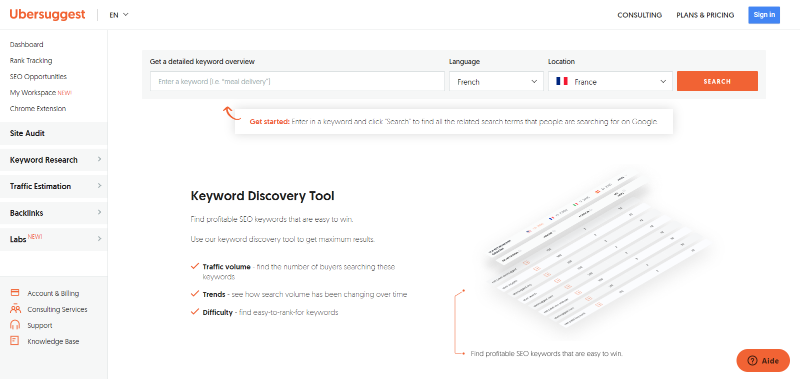Click into the keyword input field
This screenshot has width=800, height=379.
click(x=297, y=81)
